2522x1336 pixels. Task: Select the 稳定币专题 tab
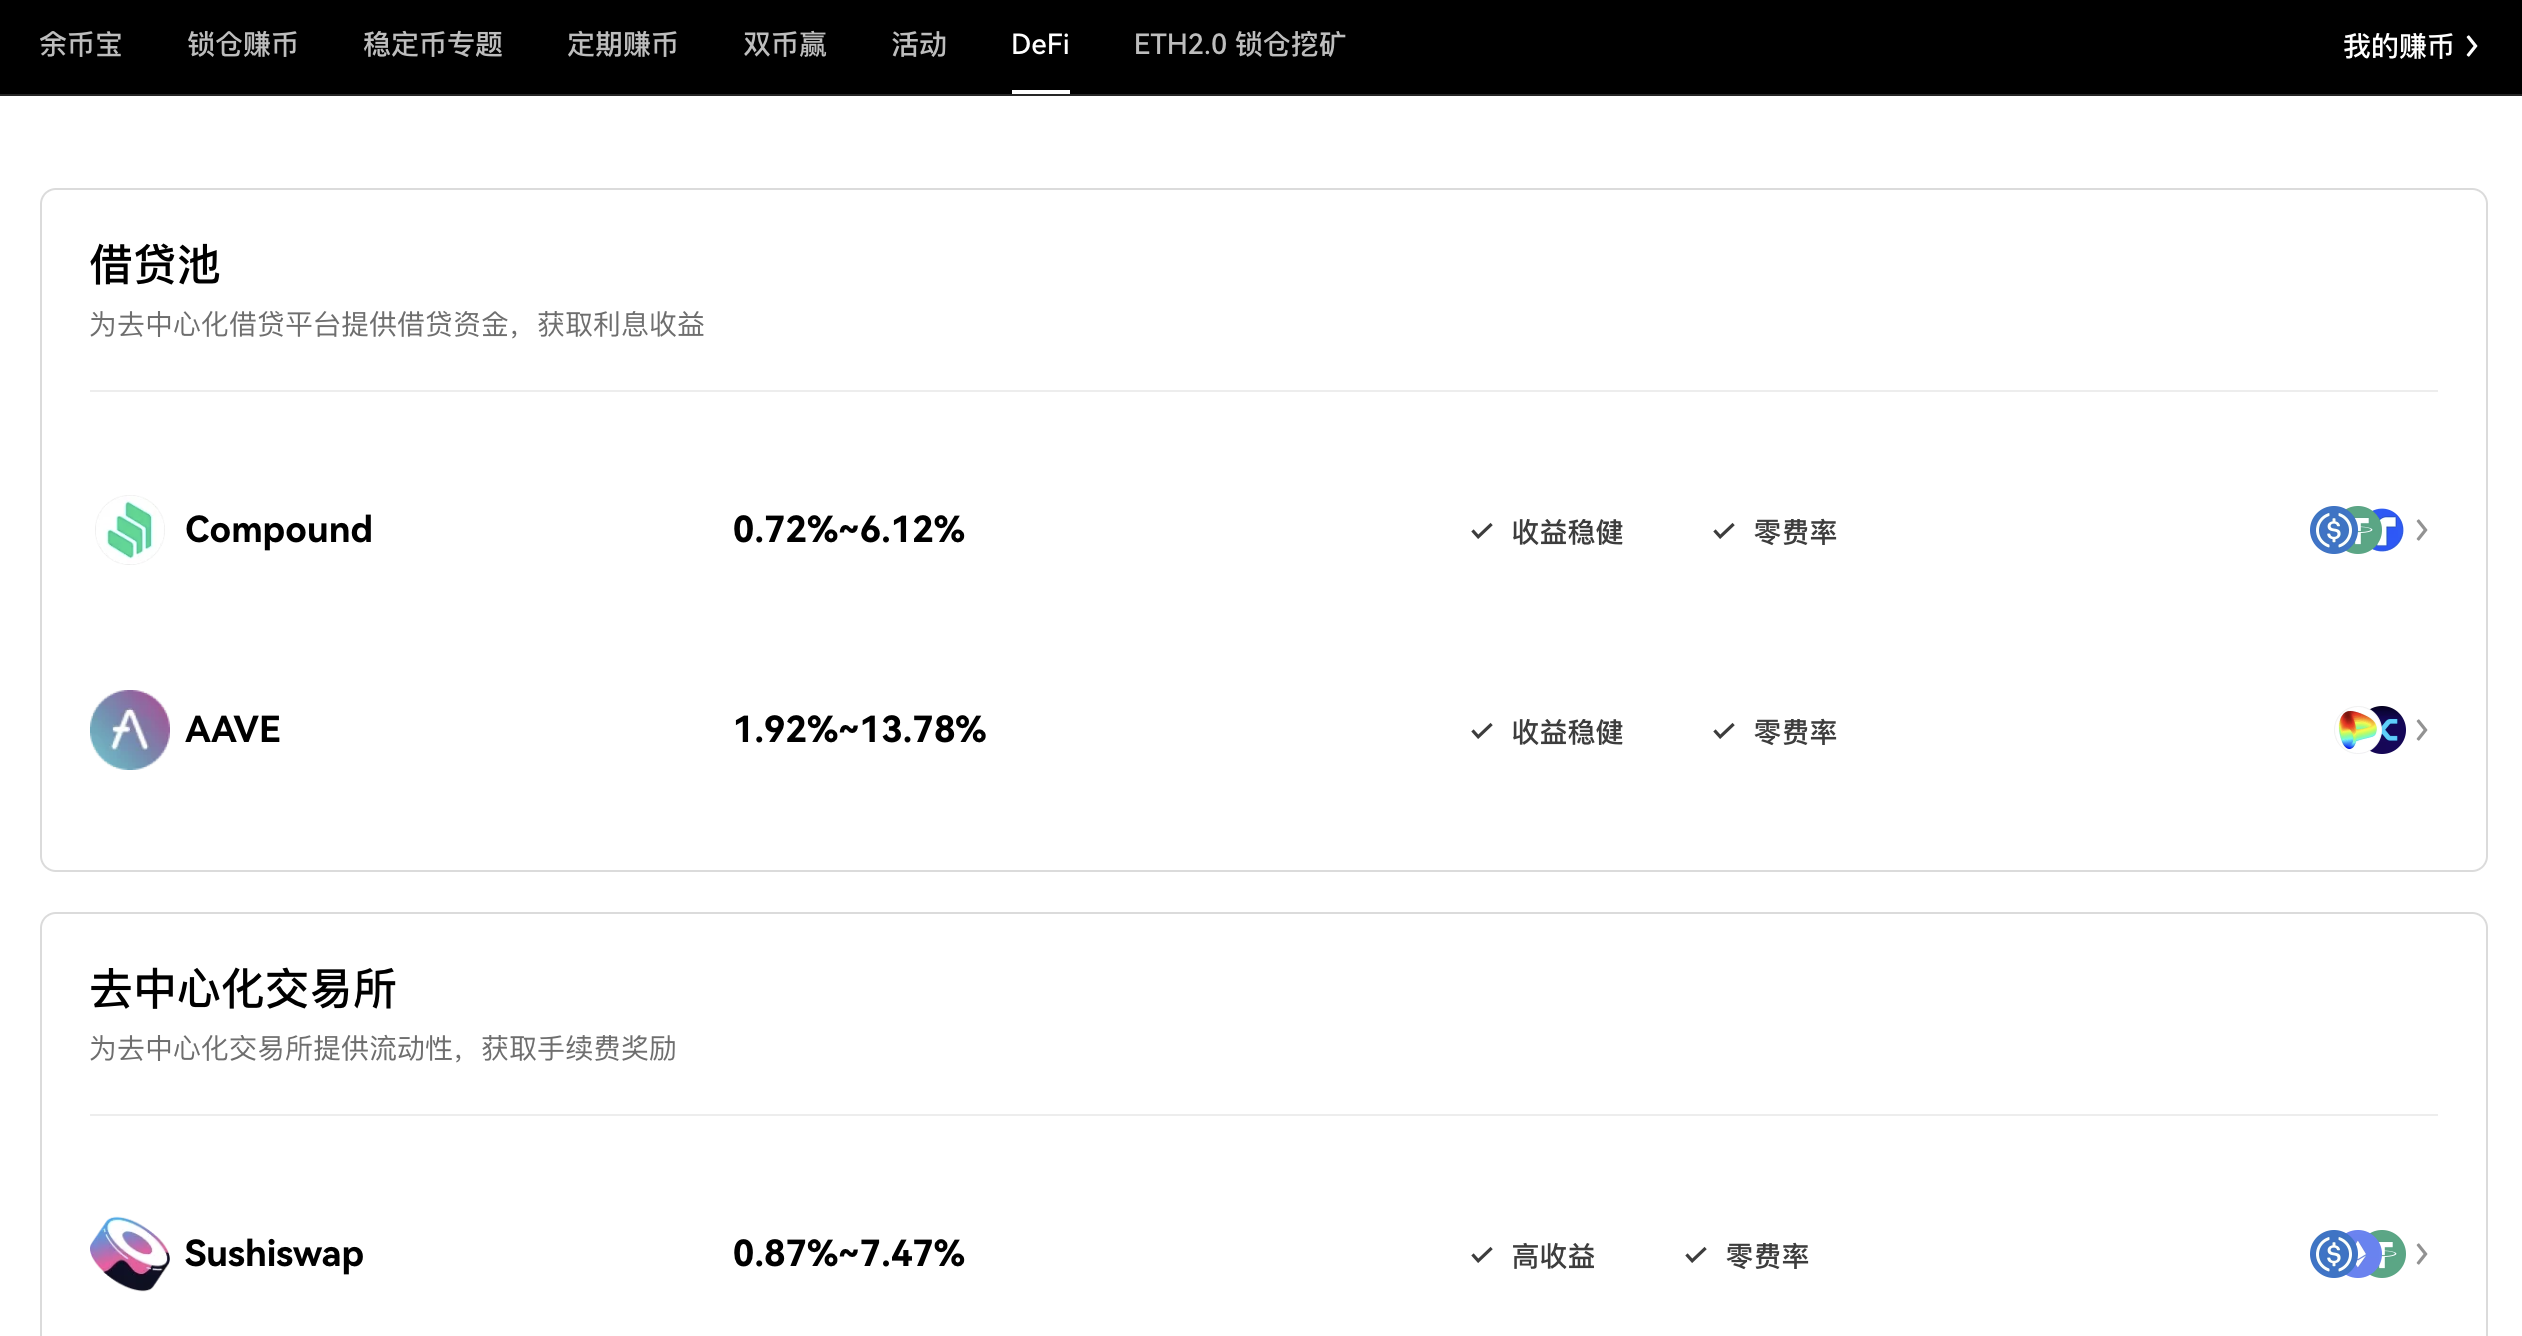click(x=432, y=45)
